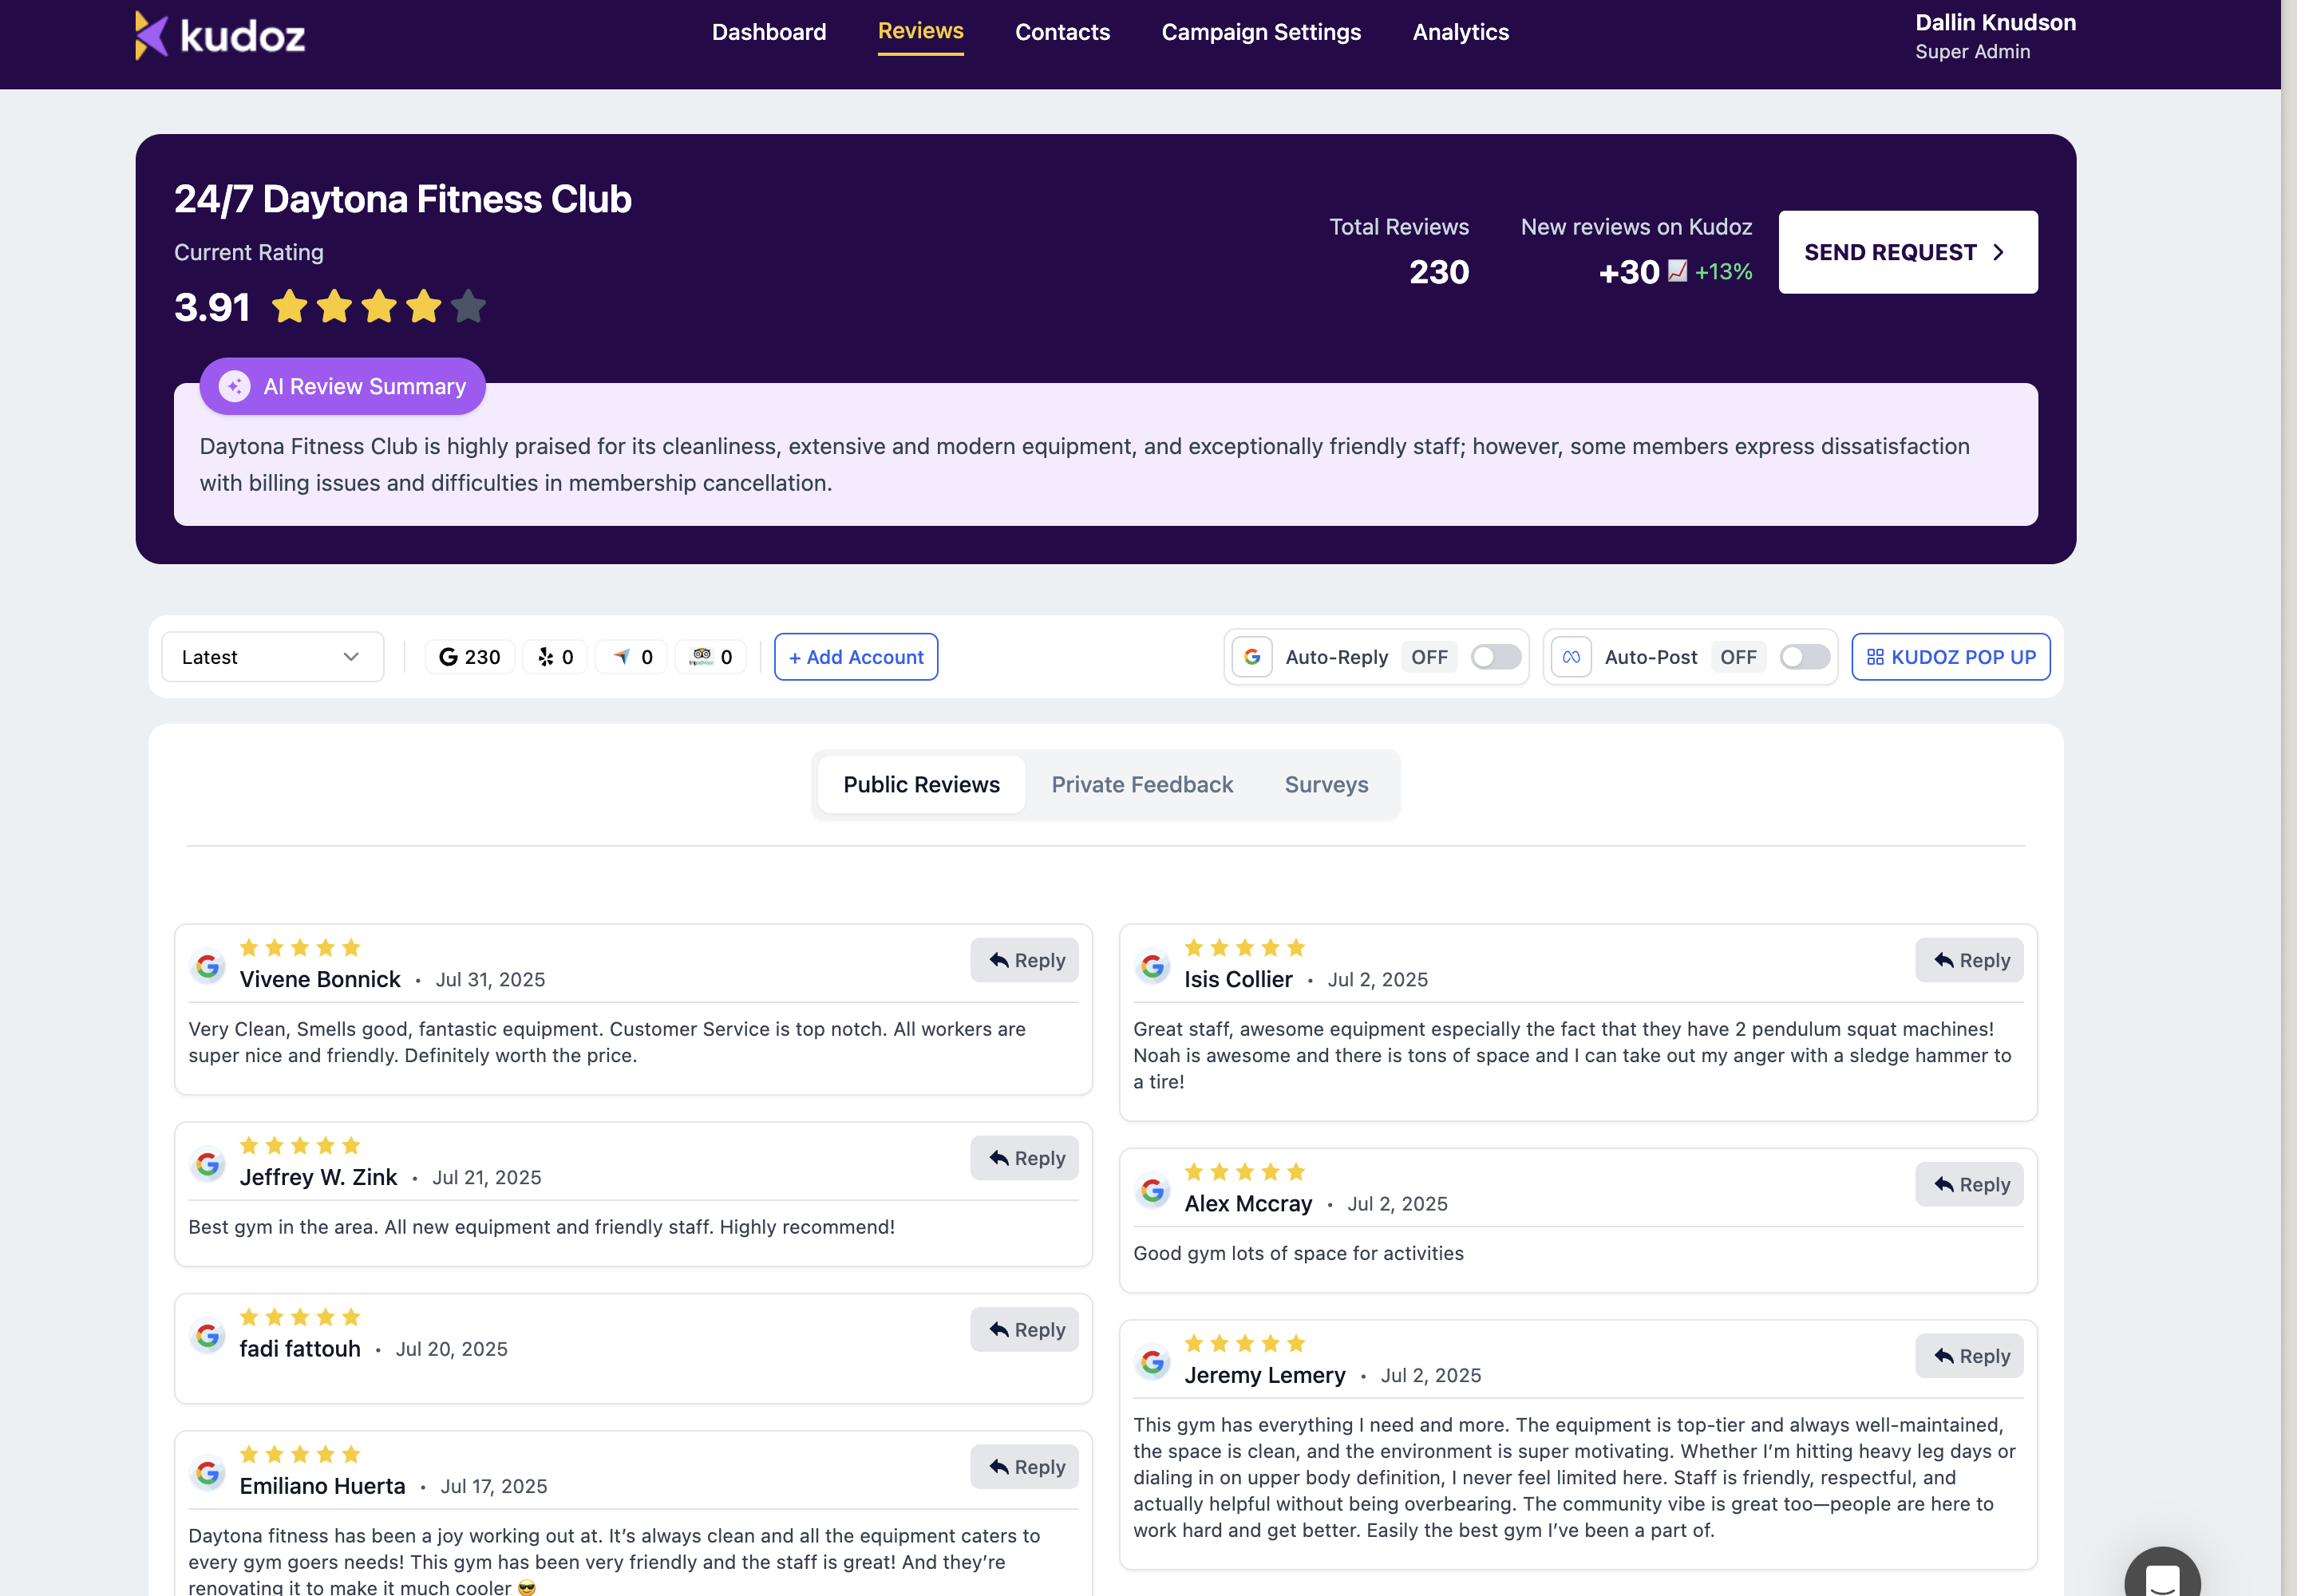Enable the Auto-Post toggle

[1804, 657]
